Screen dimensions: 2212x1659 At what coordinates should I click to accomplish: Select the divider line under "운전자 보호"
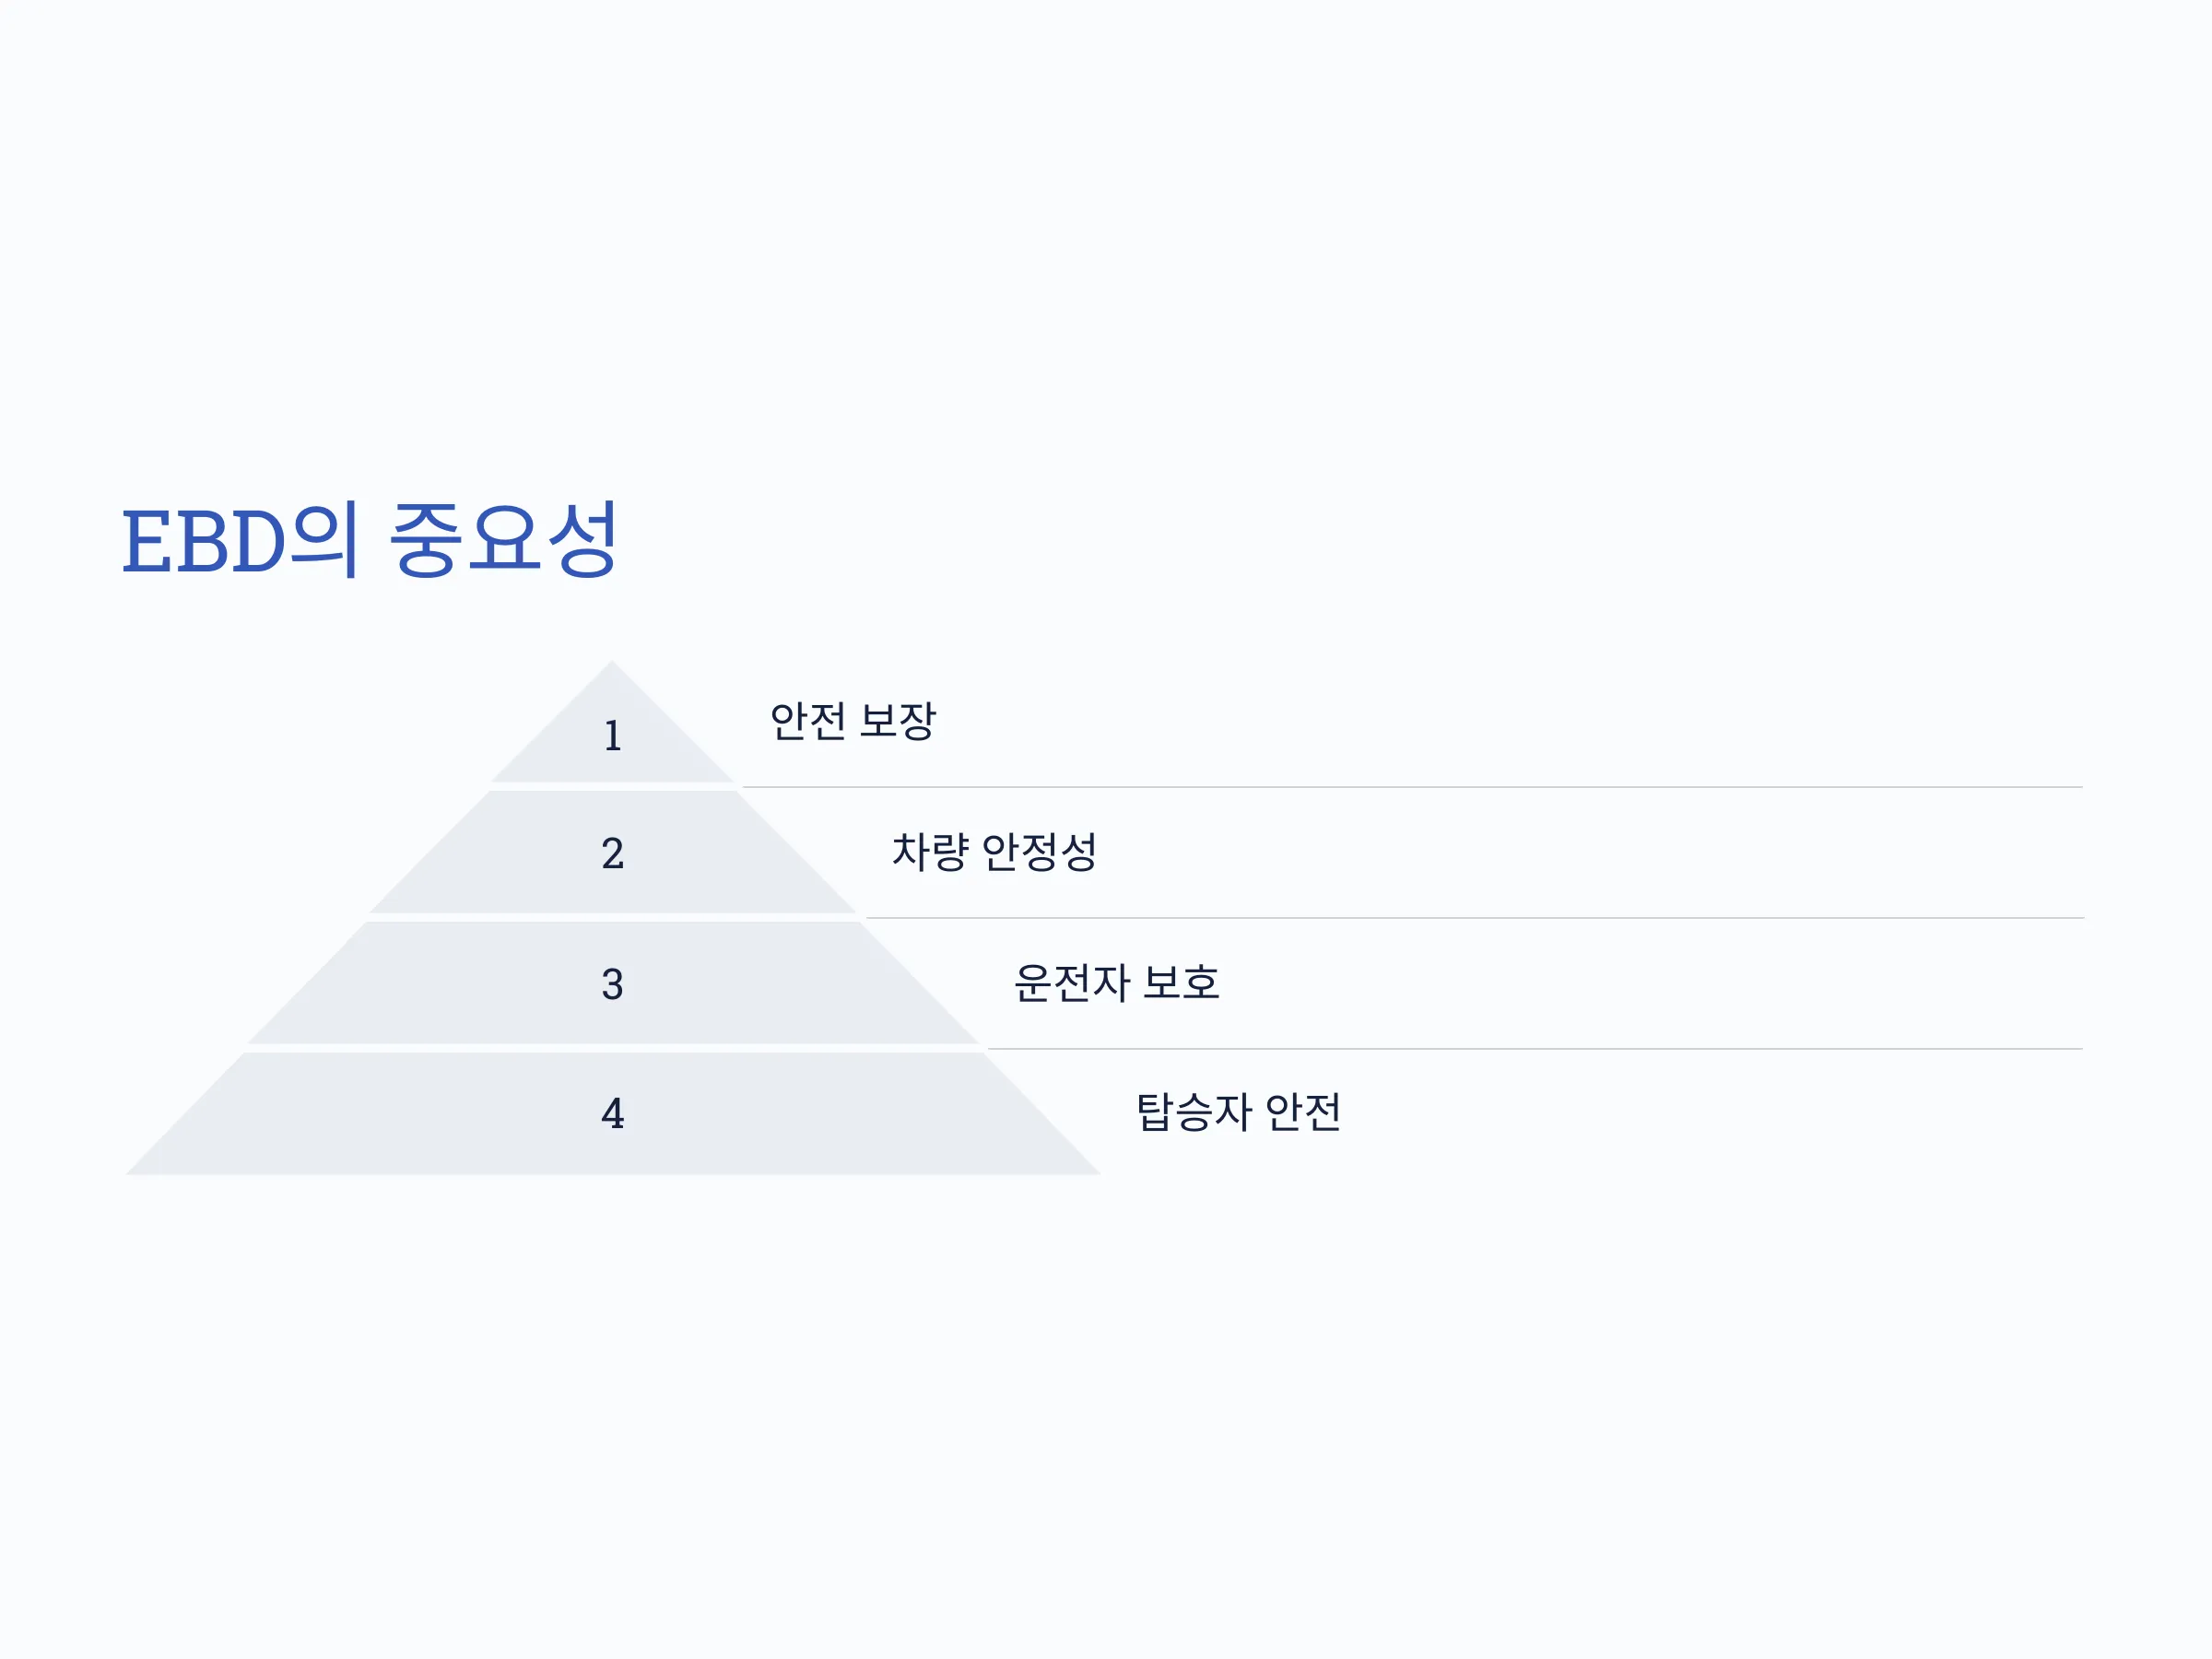point(1535,1049)
